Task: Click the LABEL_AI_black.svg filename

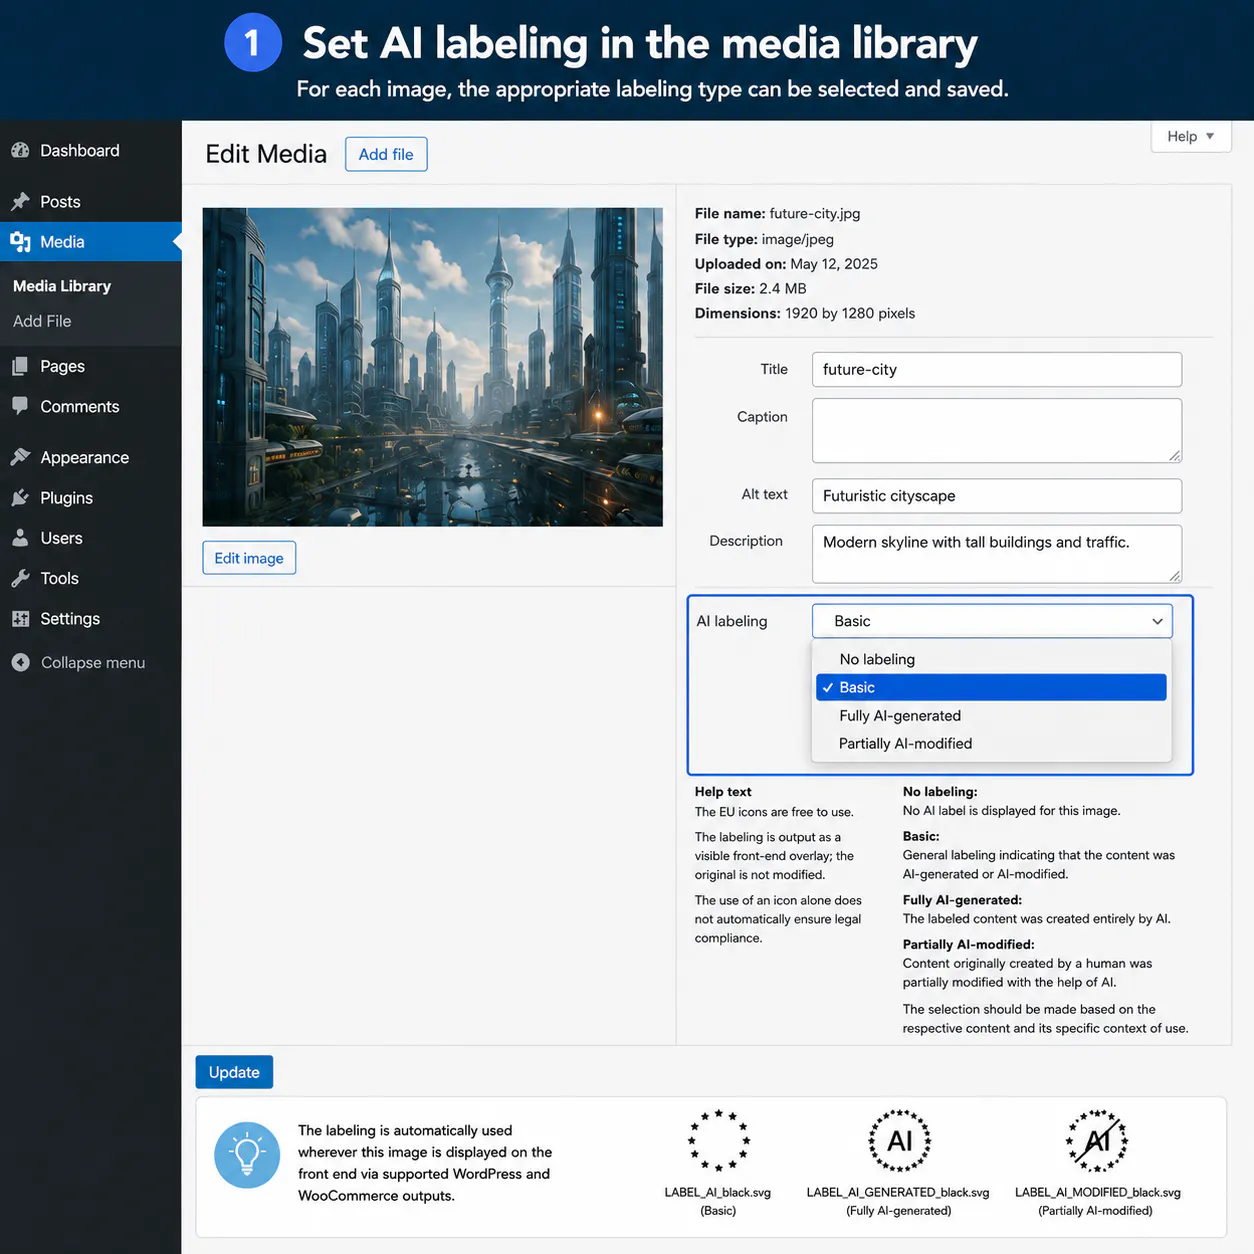Action: 718,1192
